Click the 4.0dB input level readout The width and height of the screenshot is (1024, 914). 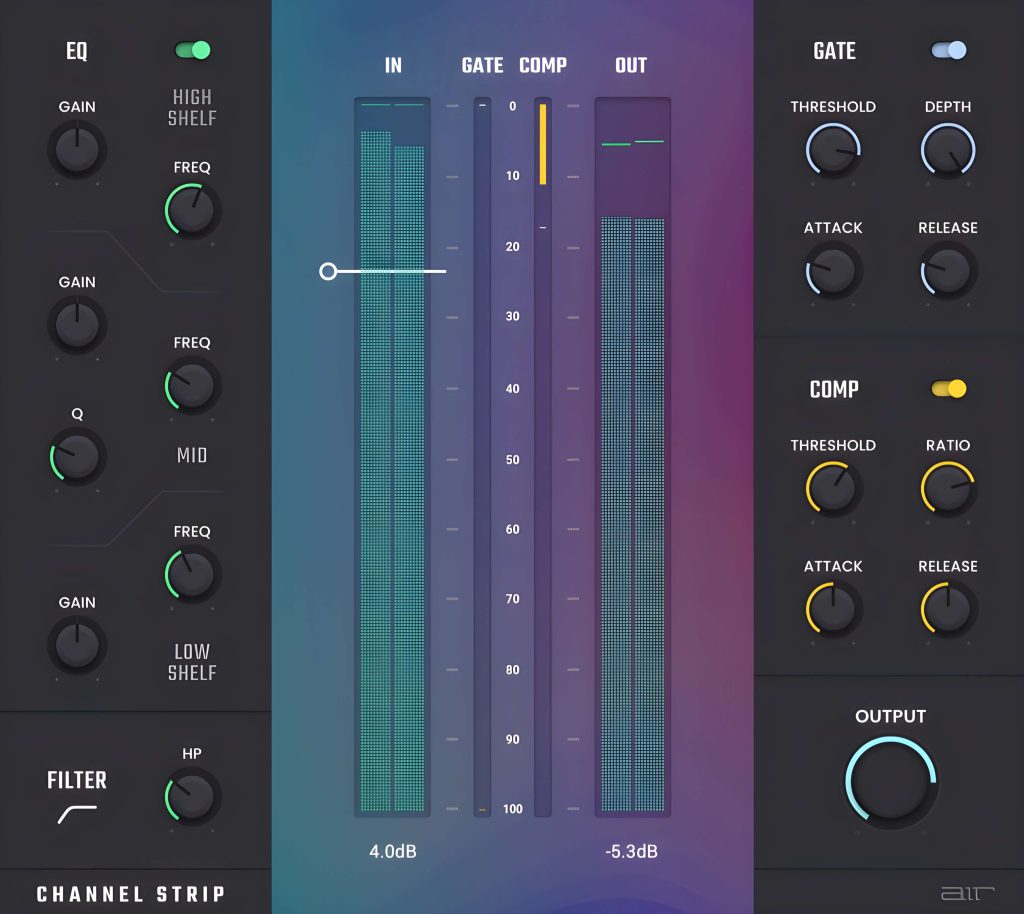(x=392, y=852)
